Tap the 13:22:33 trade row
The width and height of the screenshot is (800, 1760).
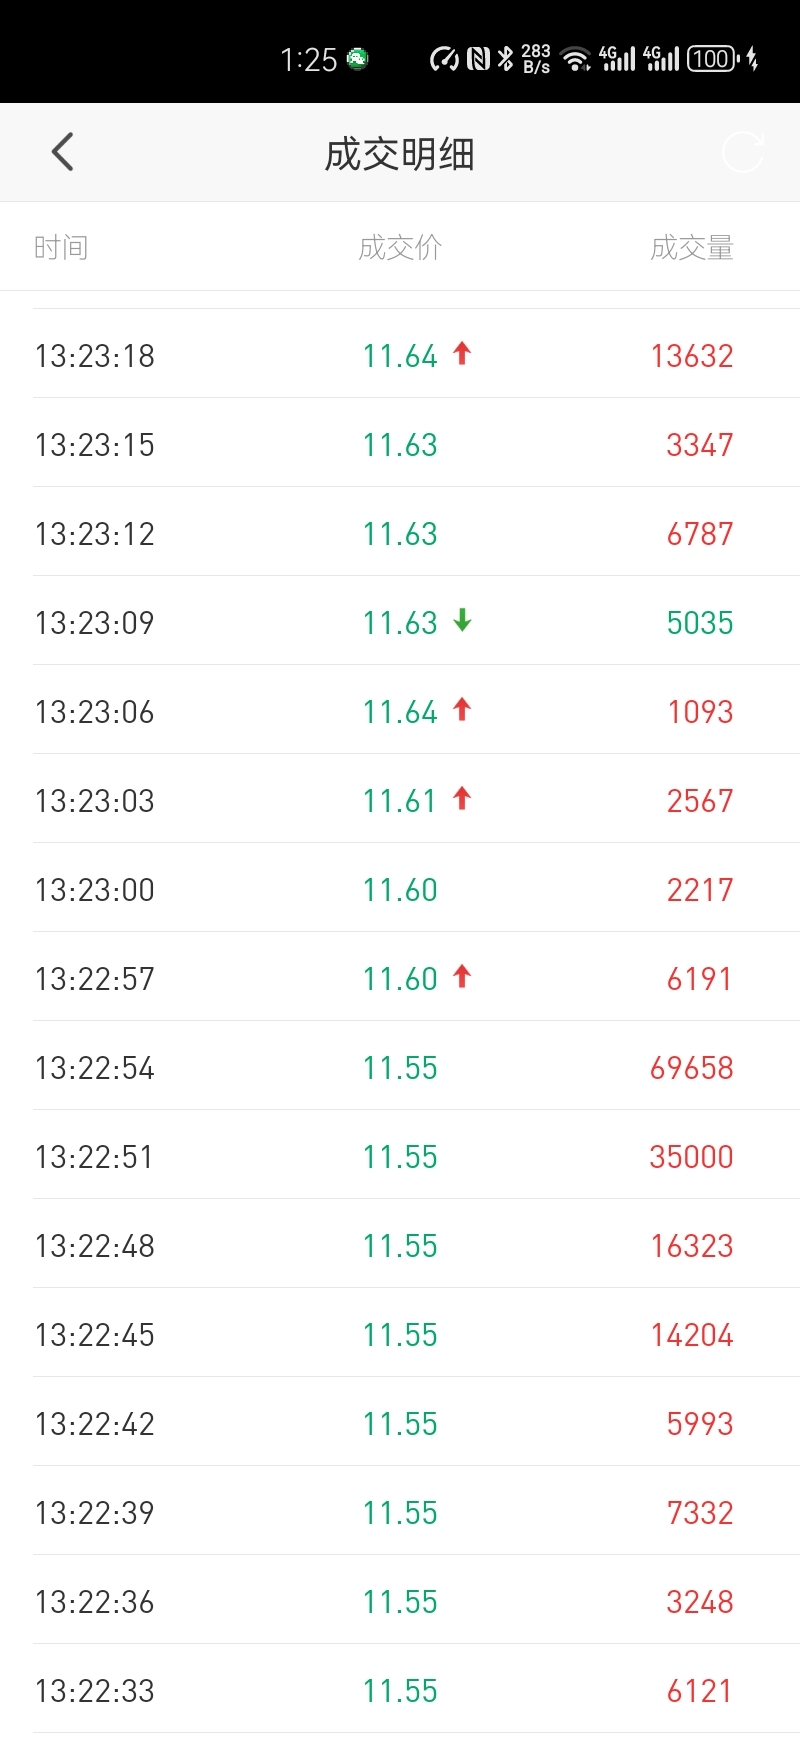[x=400, y=1689]
